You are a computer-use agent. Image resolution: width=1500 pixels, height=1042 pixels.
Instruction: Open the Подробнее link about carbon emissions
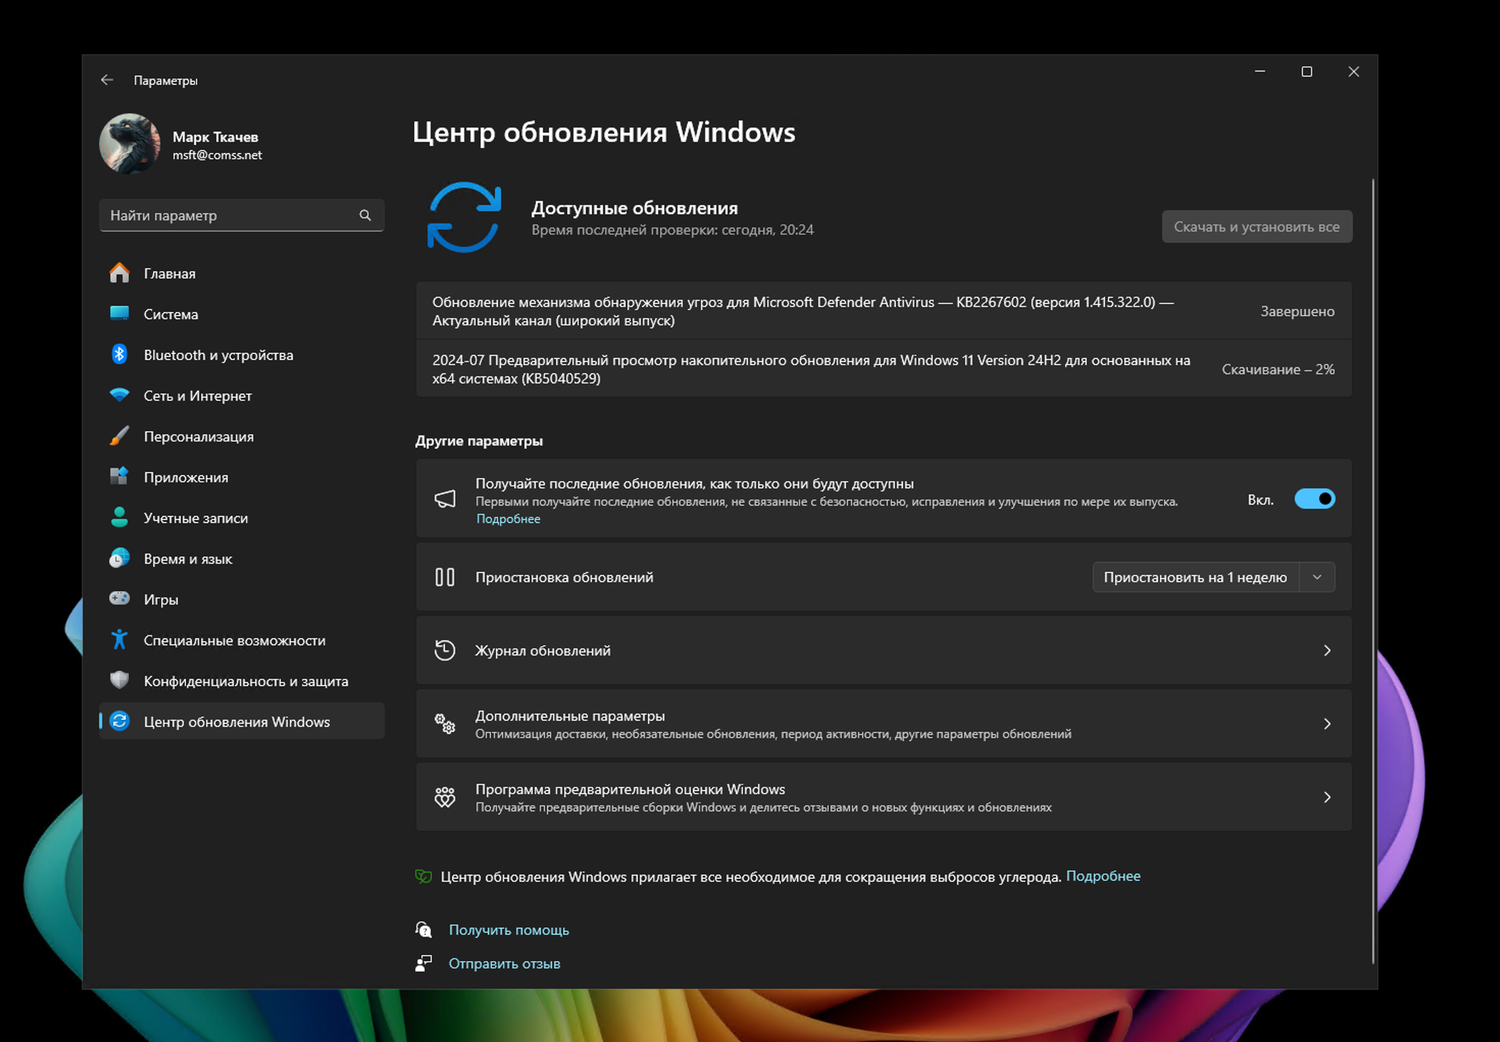point(1103,876)
